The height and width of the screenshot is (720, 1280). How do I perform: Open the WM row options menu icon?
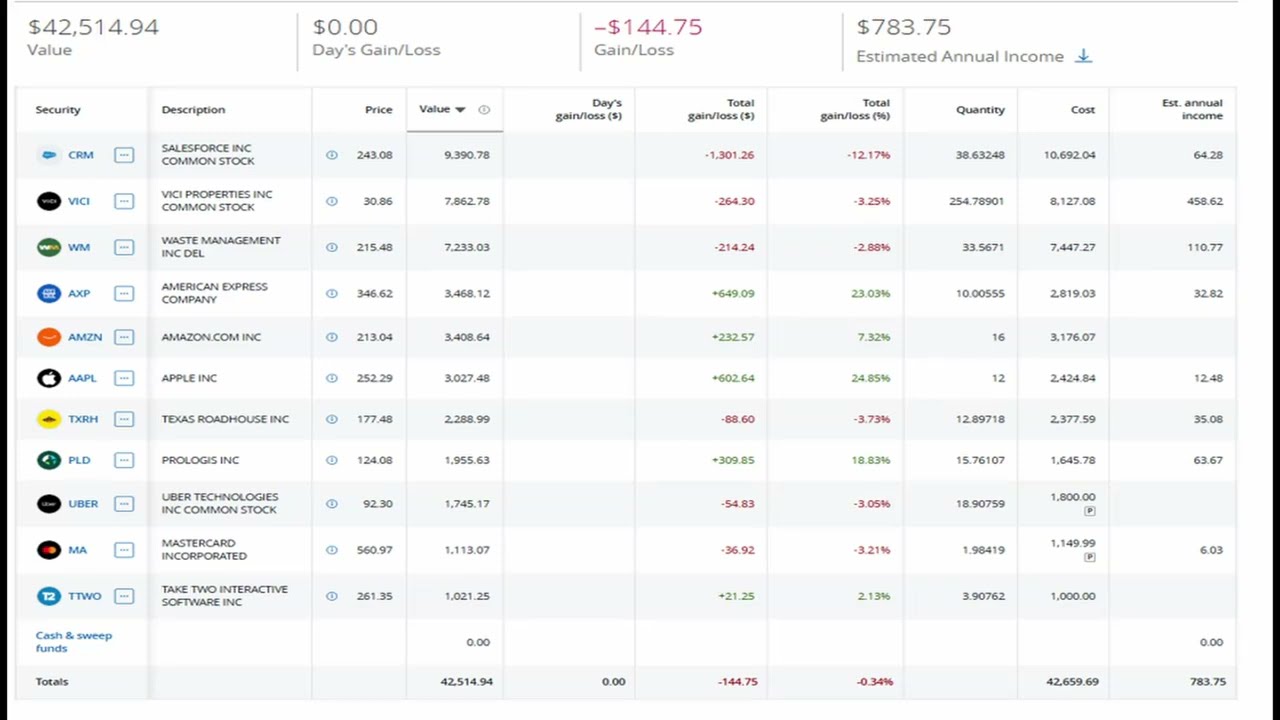124,247
